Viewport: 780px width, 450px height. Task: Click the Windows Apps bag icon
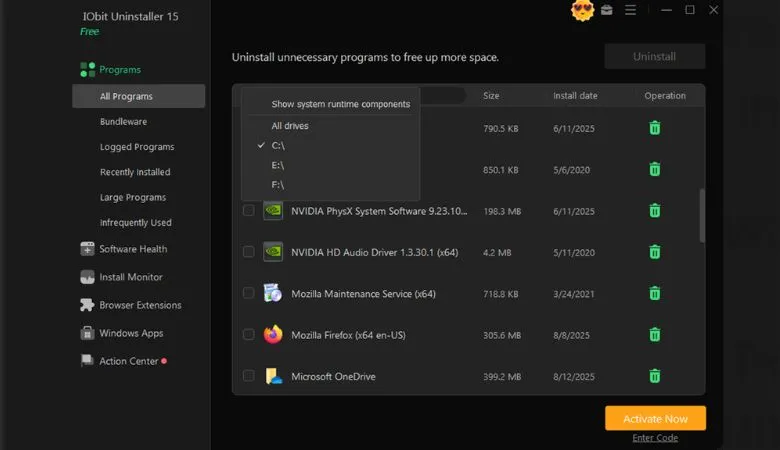[87, 333]
